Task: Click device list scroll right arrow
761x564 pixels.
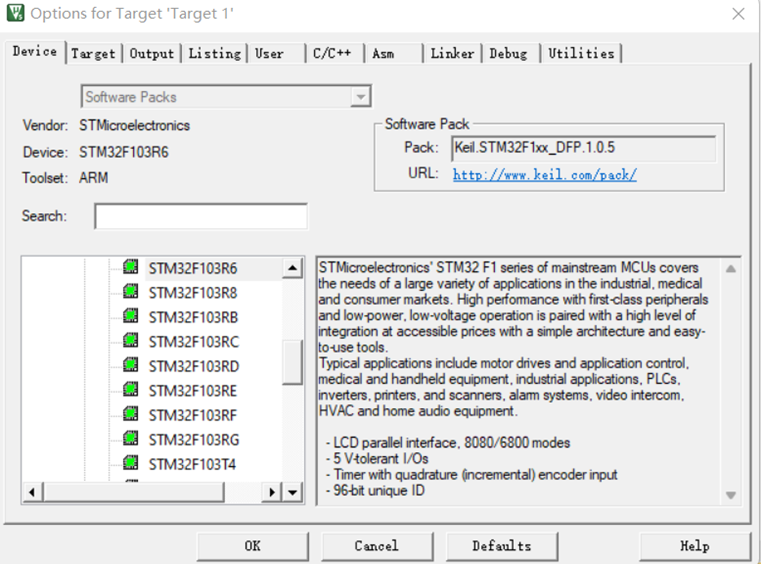Action: click(x=272, y=492)
